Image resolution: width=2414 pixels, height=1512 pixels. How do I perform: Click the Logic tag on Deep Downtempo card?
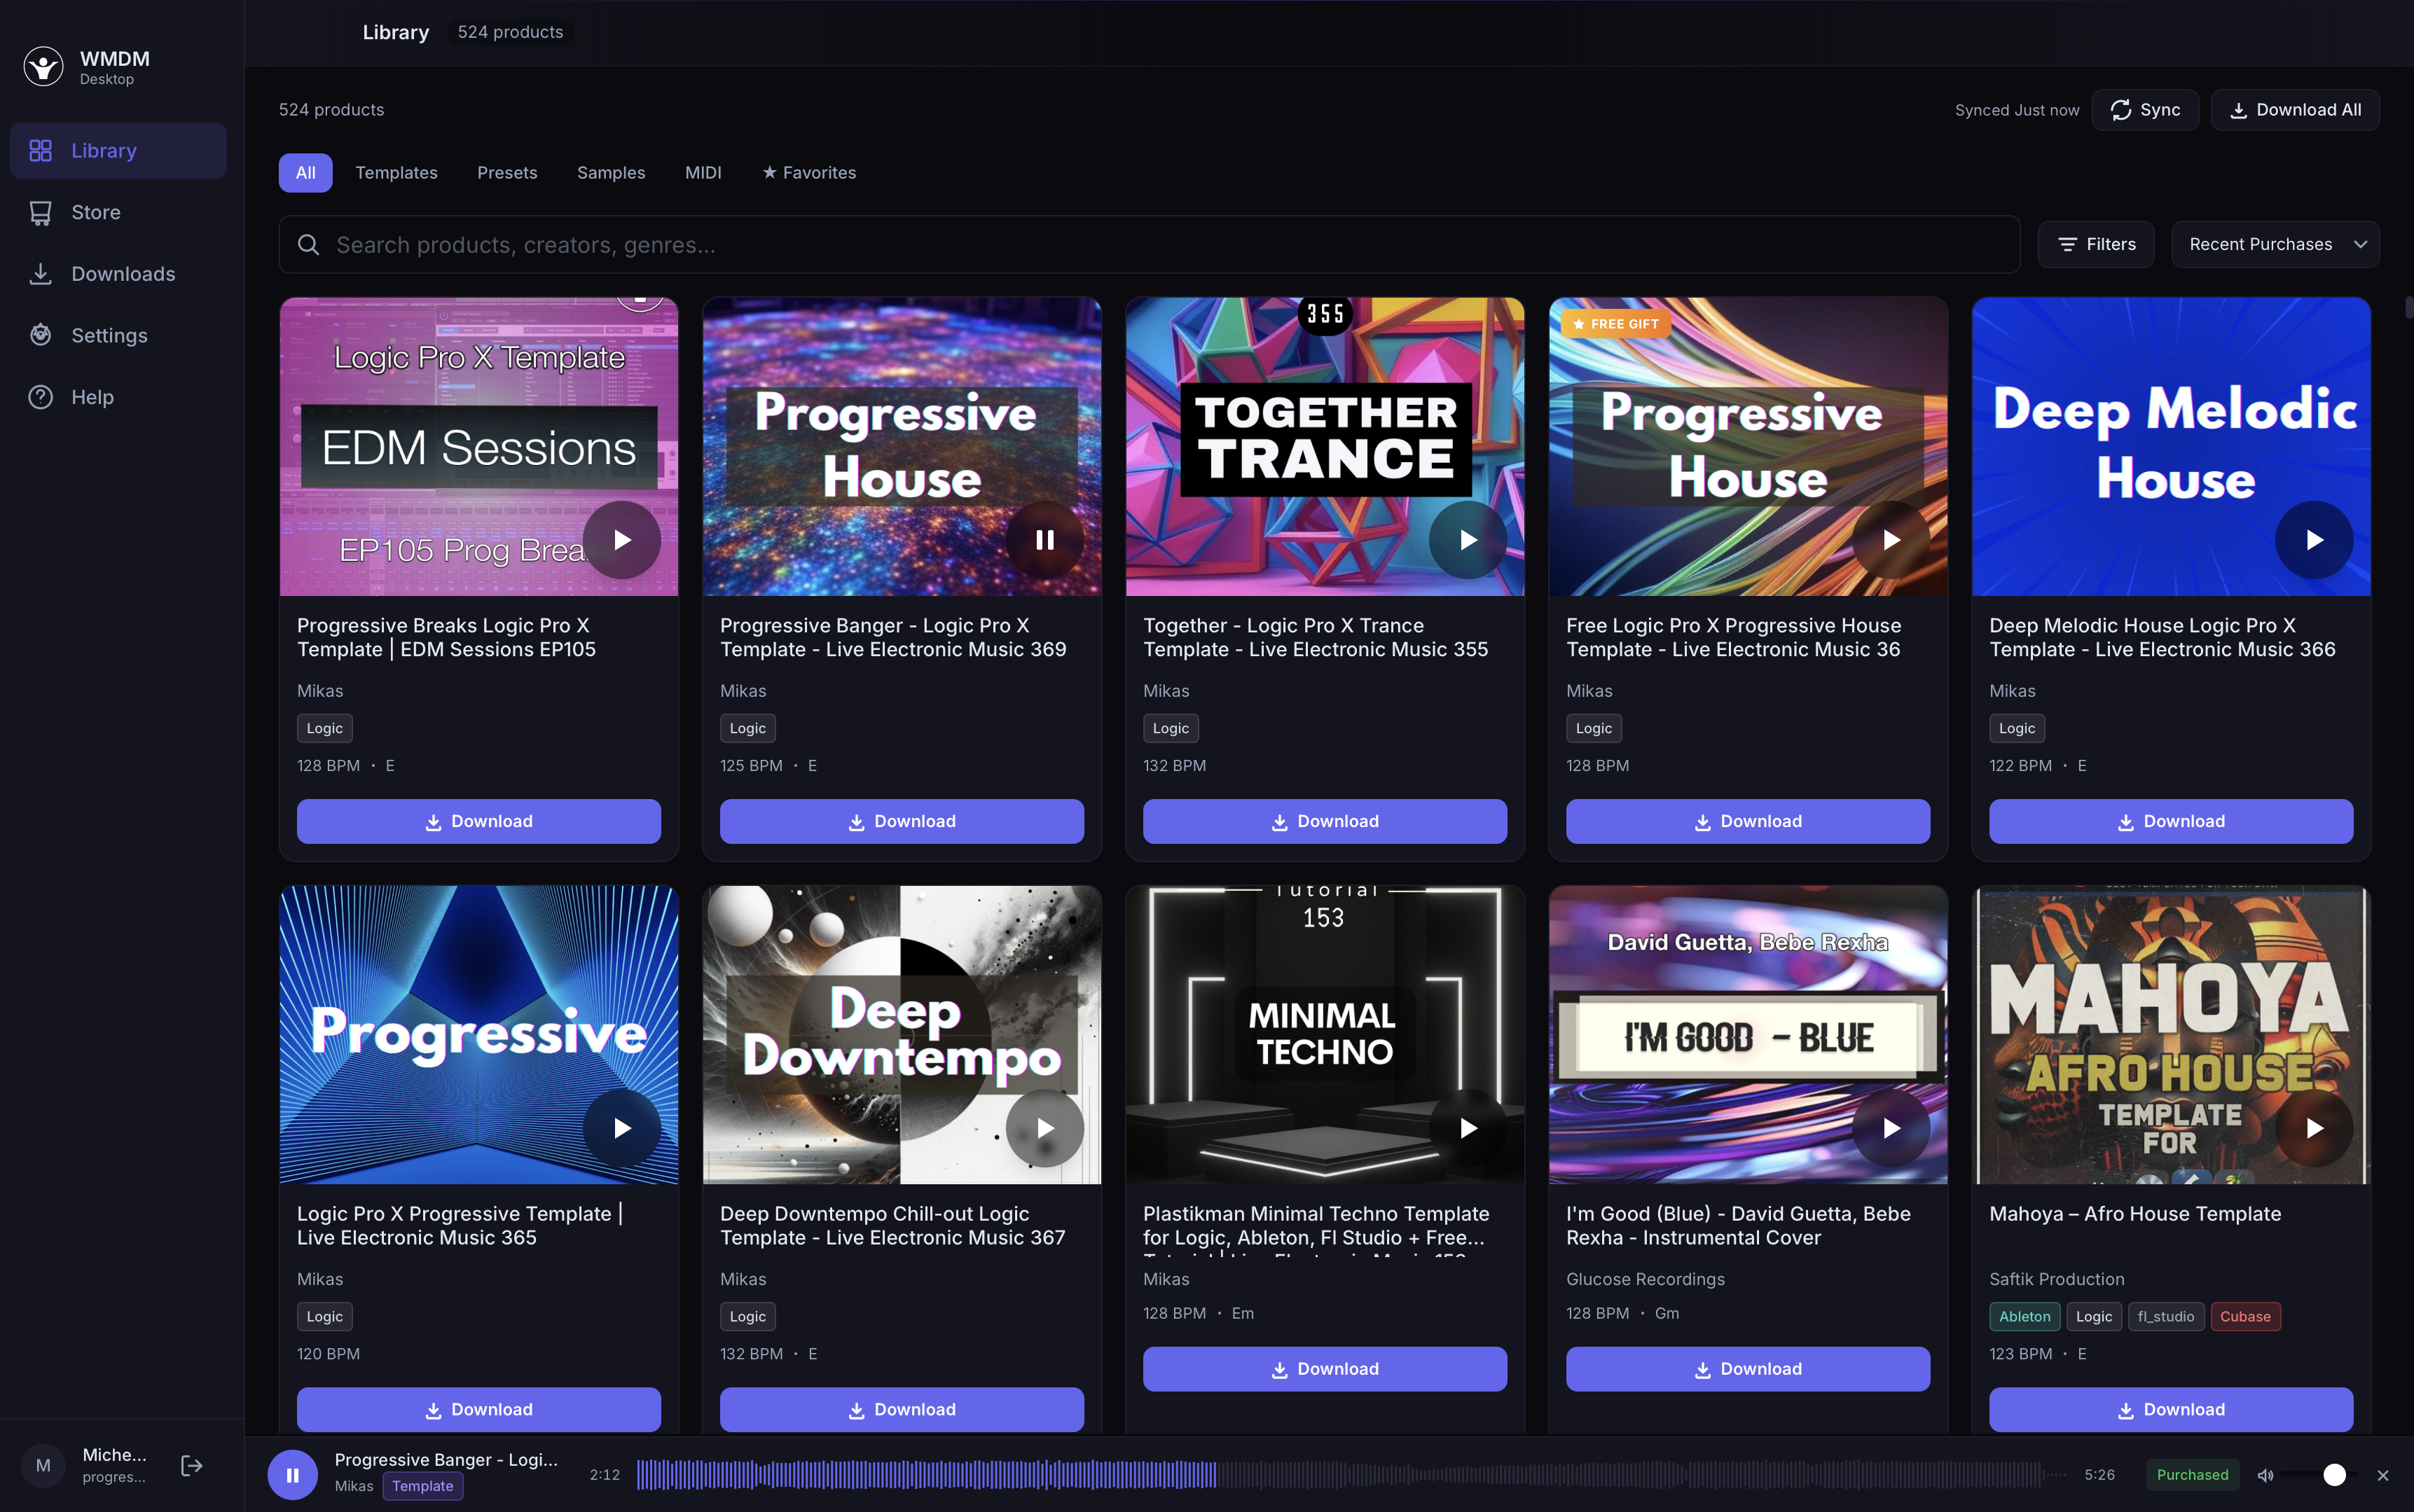click(x=747, y=1317)
